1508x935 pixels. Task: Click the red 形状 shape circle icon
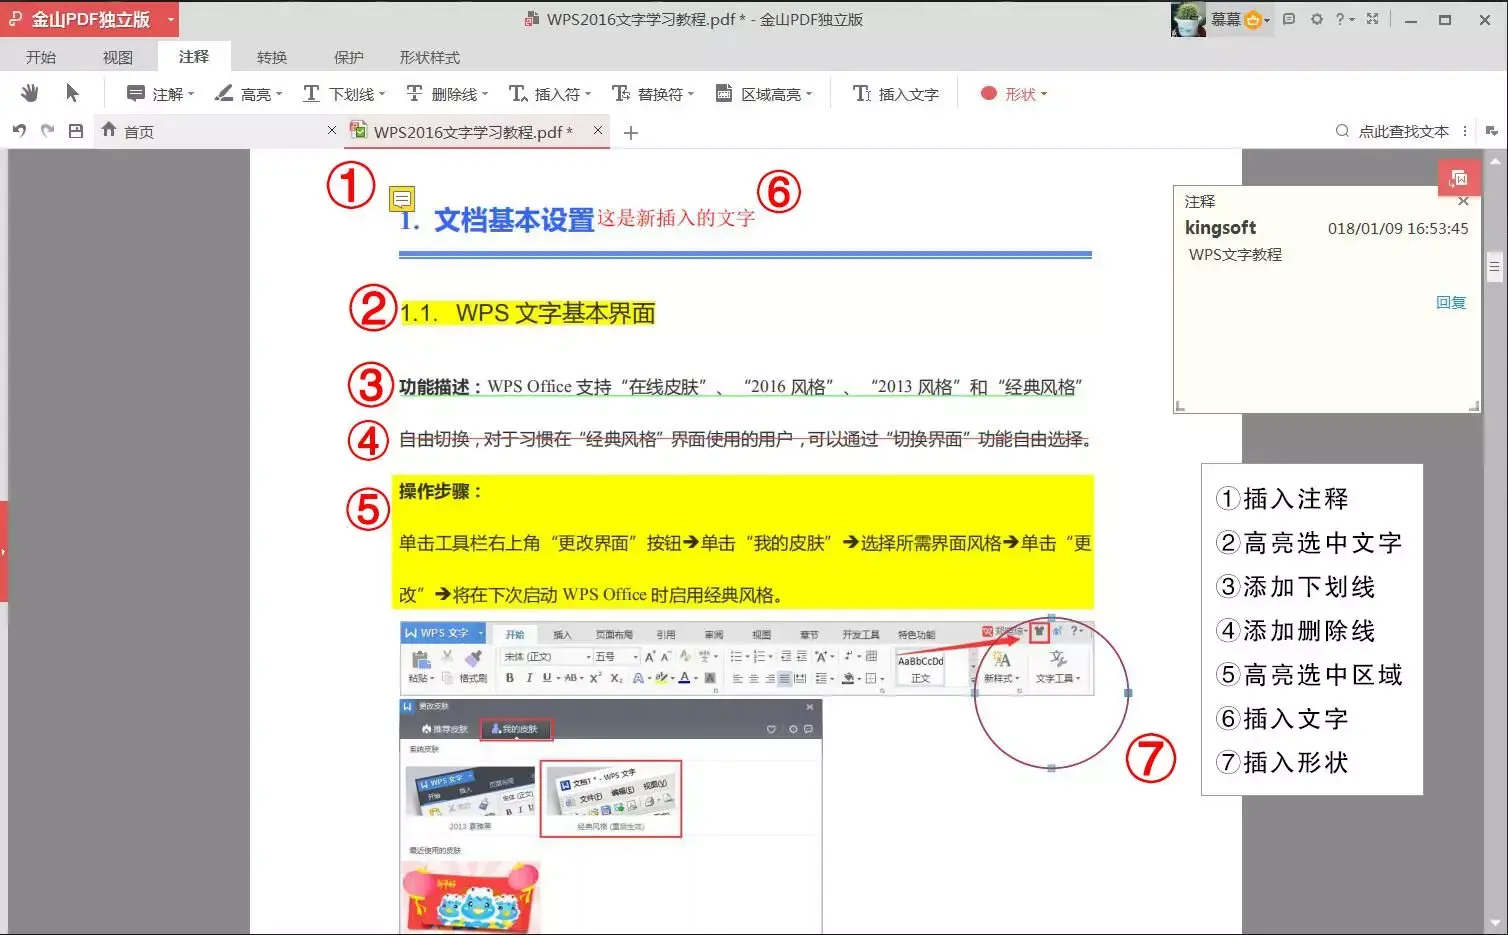(989, 93)
